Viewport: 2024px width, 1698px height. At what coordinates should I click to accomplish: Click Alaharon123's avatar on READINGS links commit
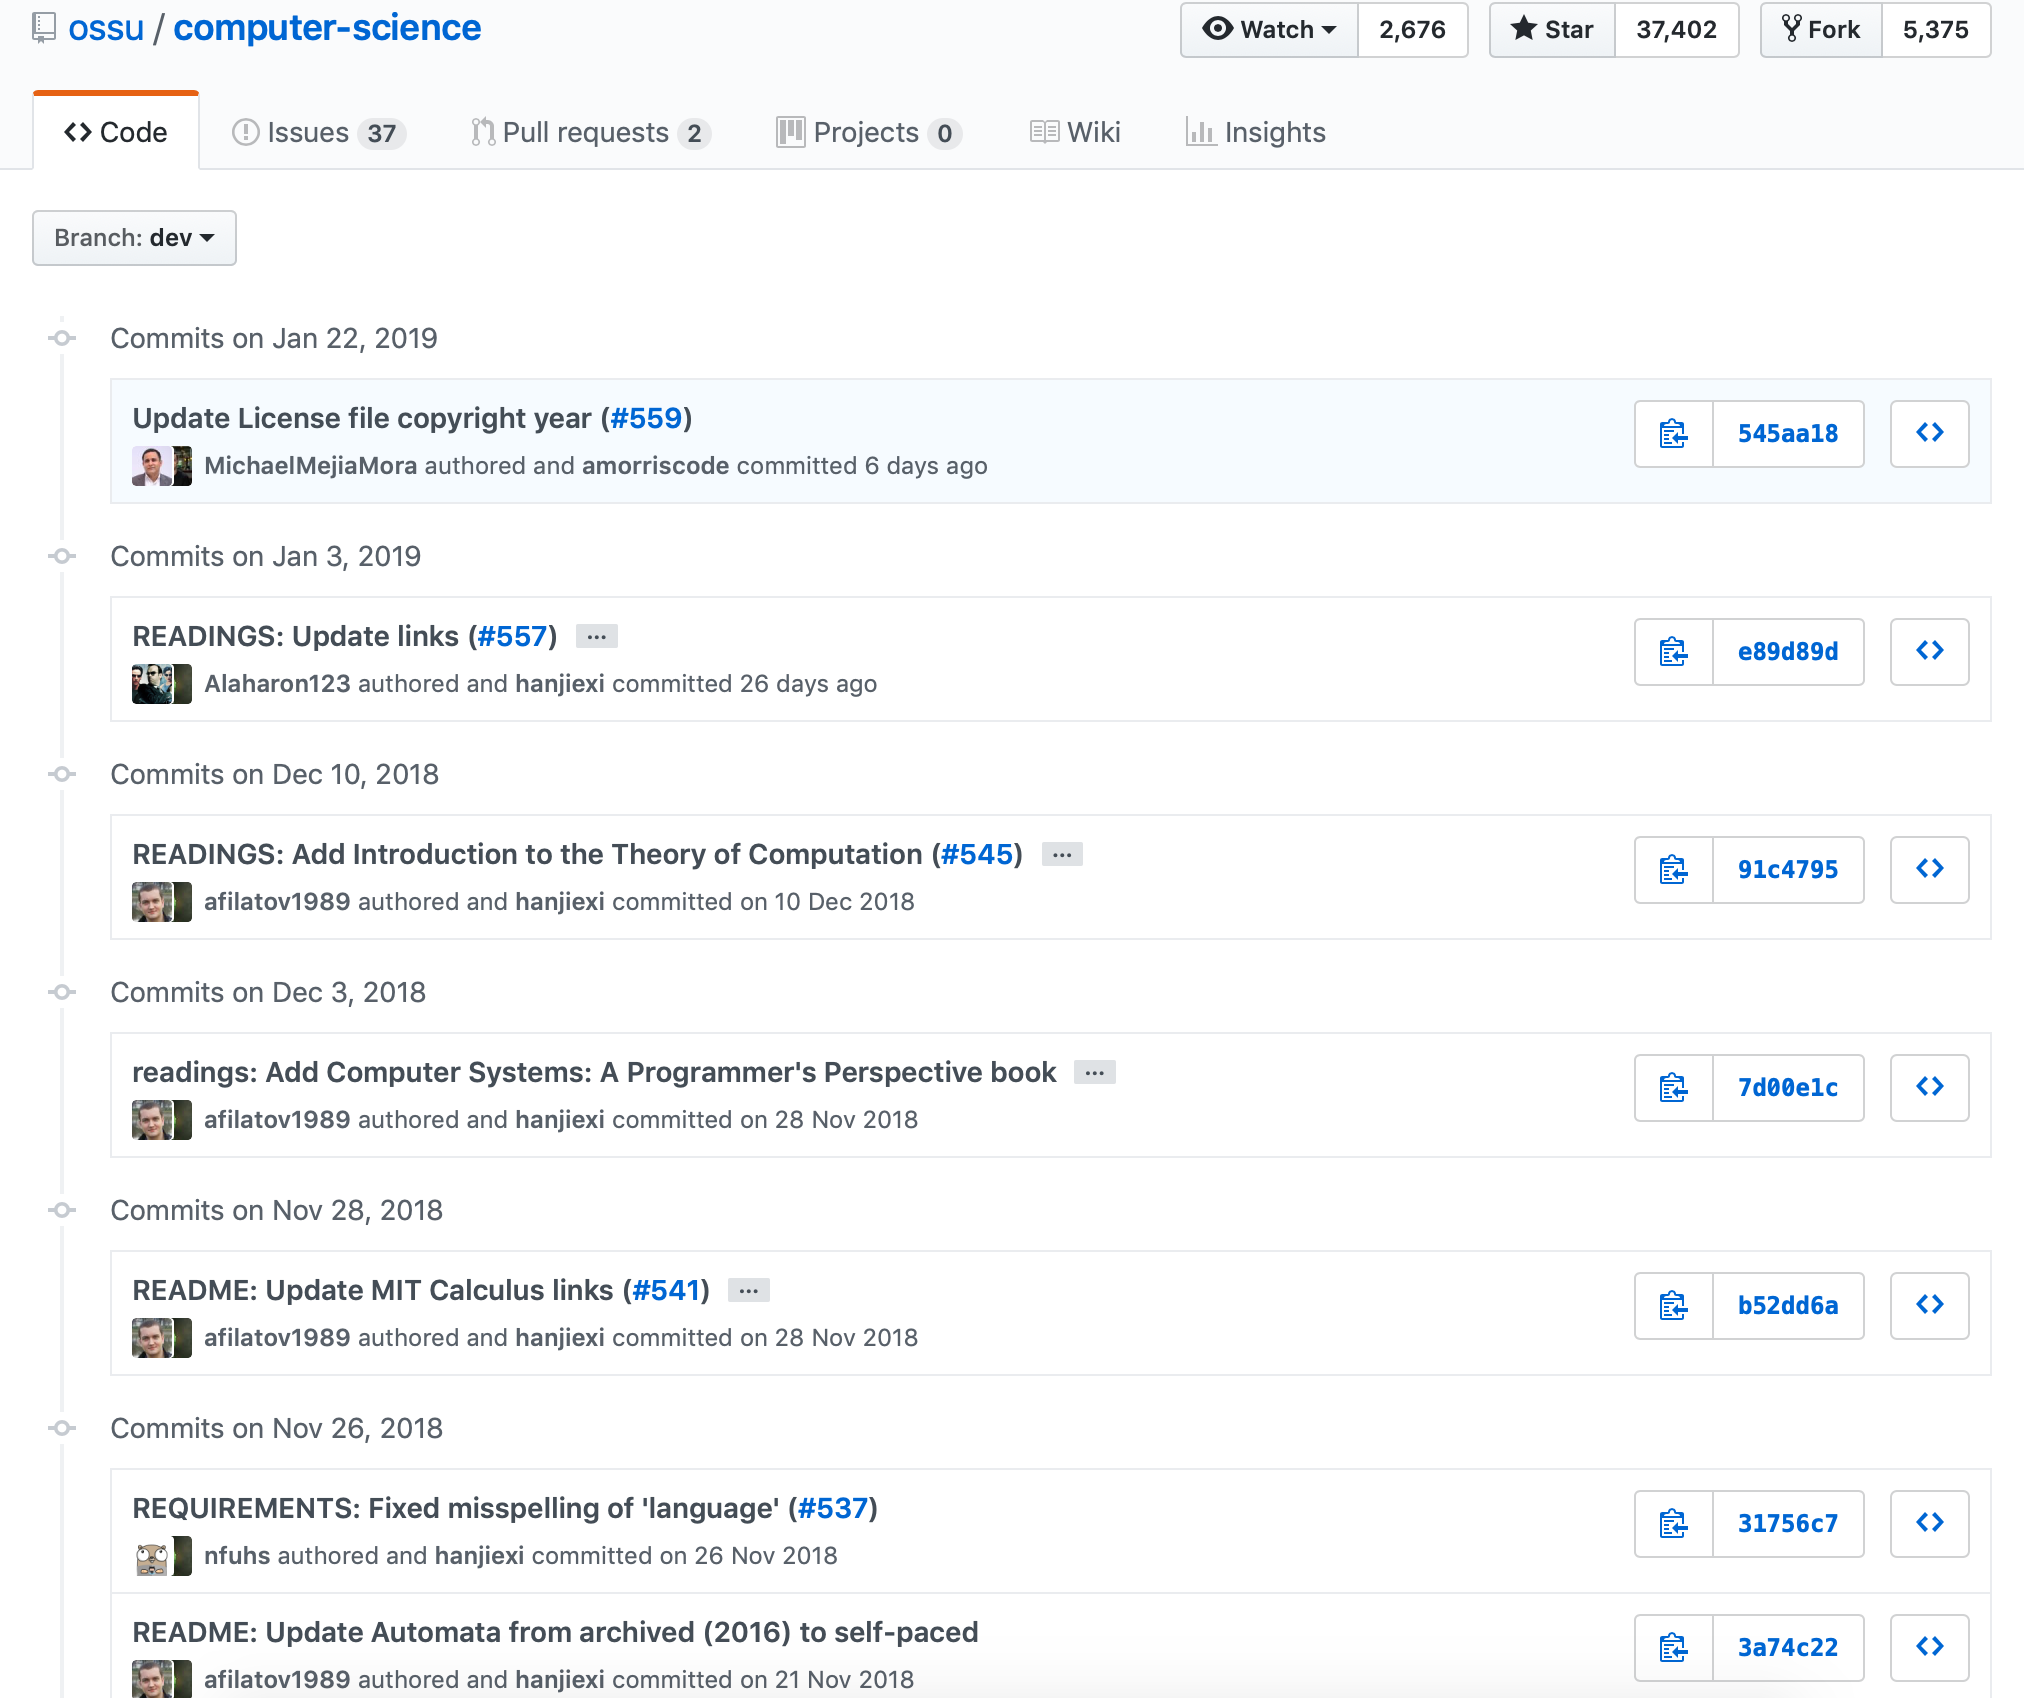pos(152,684)
